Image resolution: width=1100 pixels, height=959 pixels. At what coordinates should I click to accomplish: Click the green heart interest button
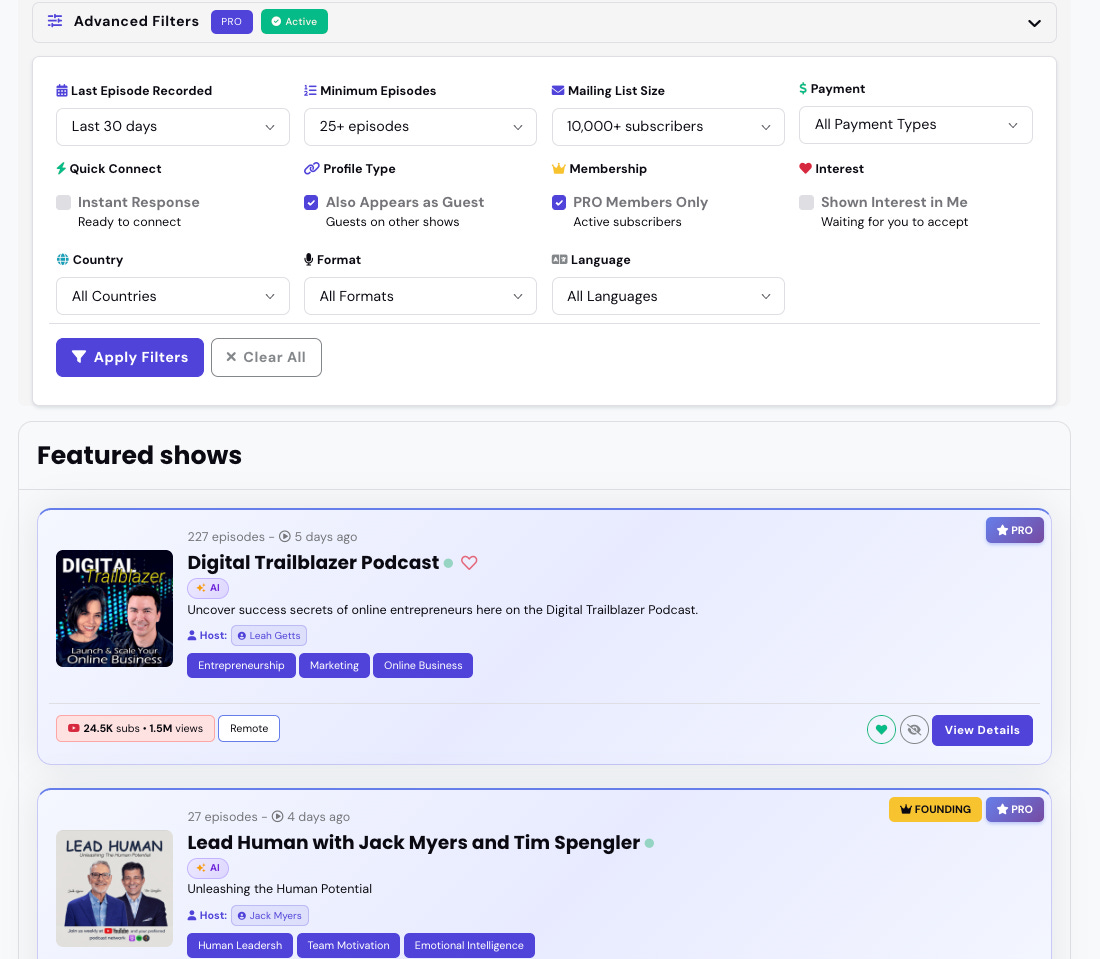[x=881, y=730]
